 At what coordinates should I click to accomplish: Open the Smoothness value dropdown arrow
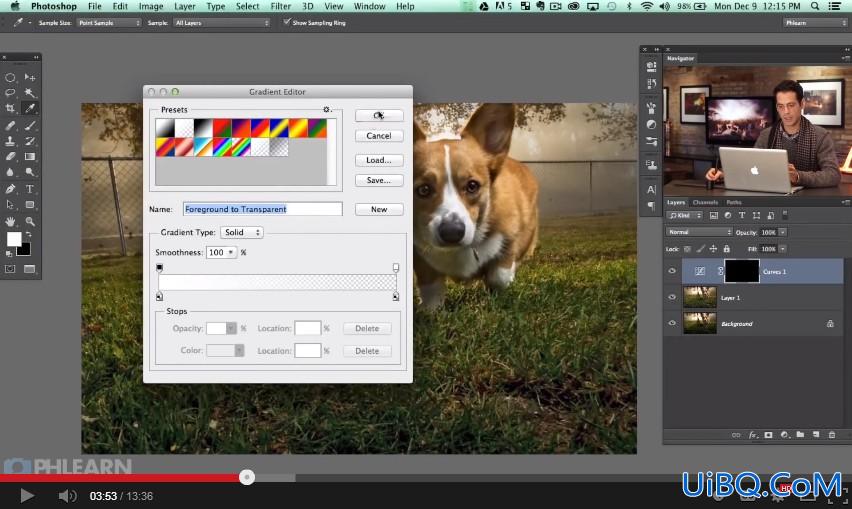231,253
